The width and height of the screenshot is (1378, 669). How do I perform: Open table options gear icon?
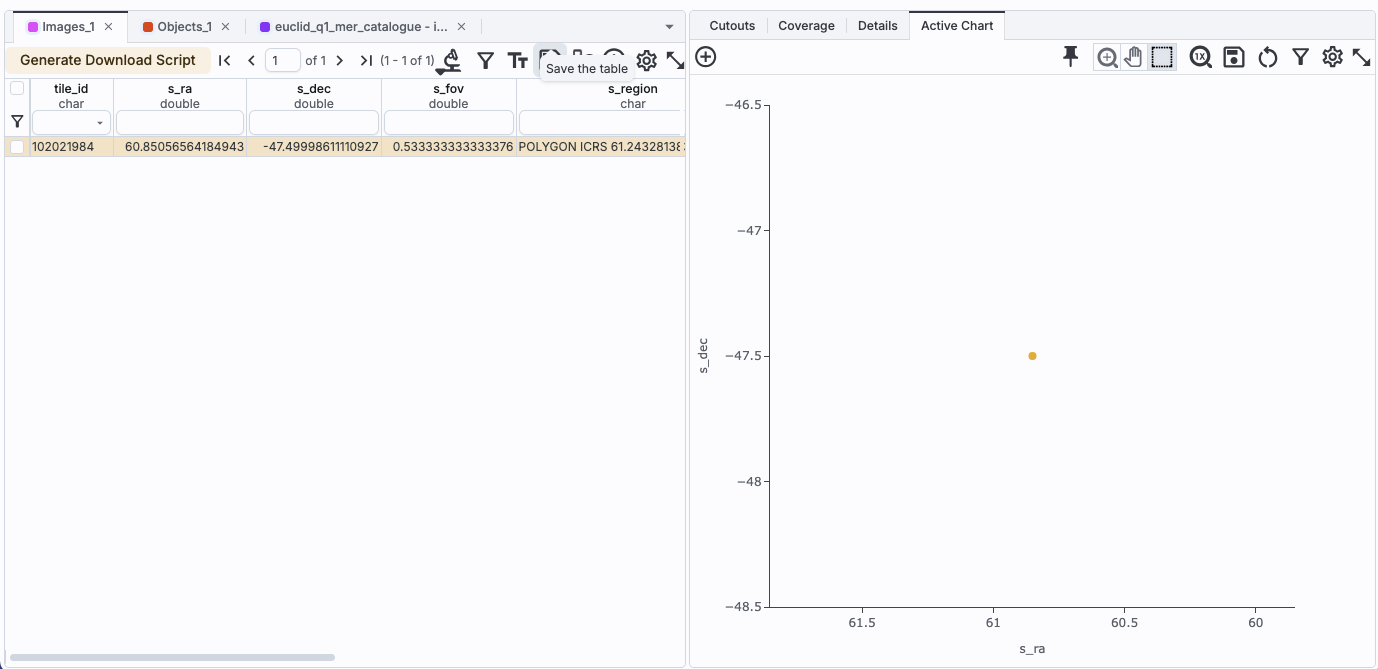point(646,61)
